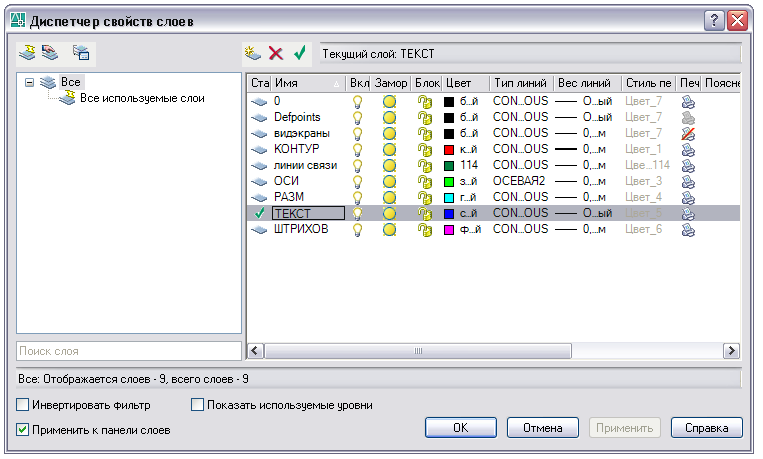Select the линии связи layer name
Viewport: 763px width, 459px height.
pyautogui.click(x=305, y=165)
